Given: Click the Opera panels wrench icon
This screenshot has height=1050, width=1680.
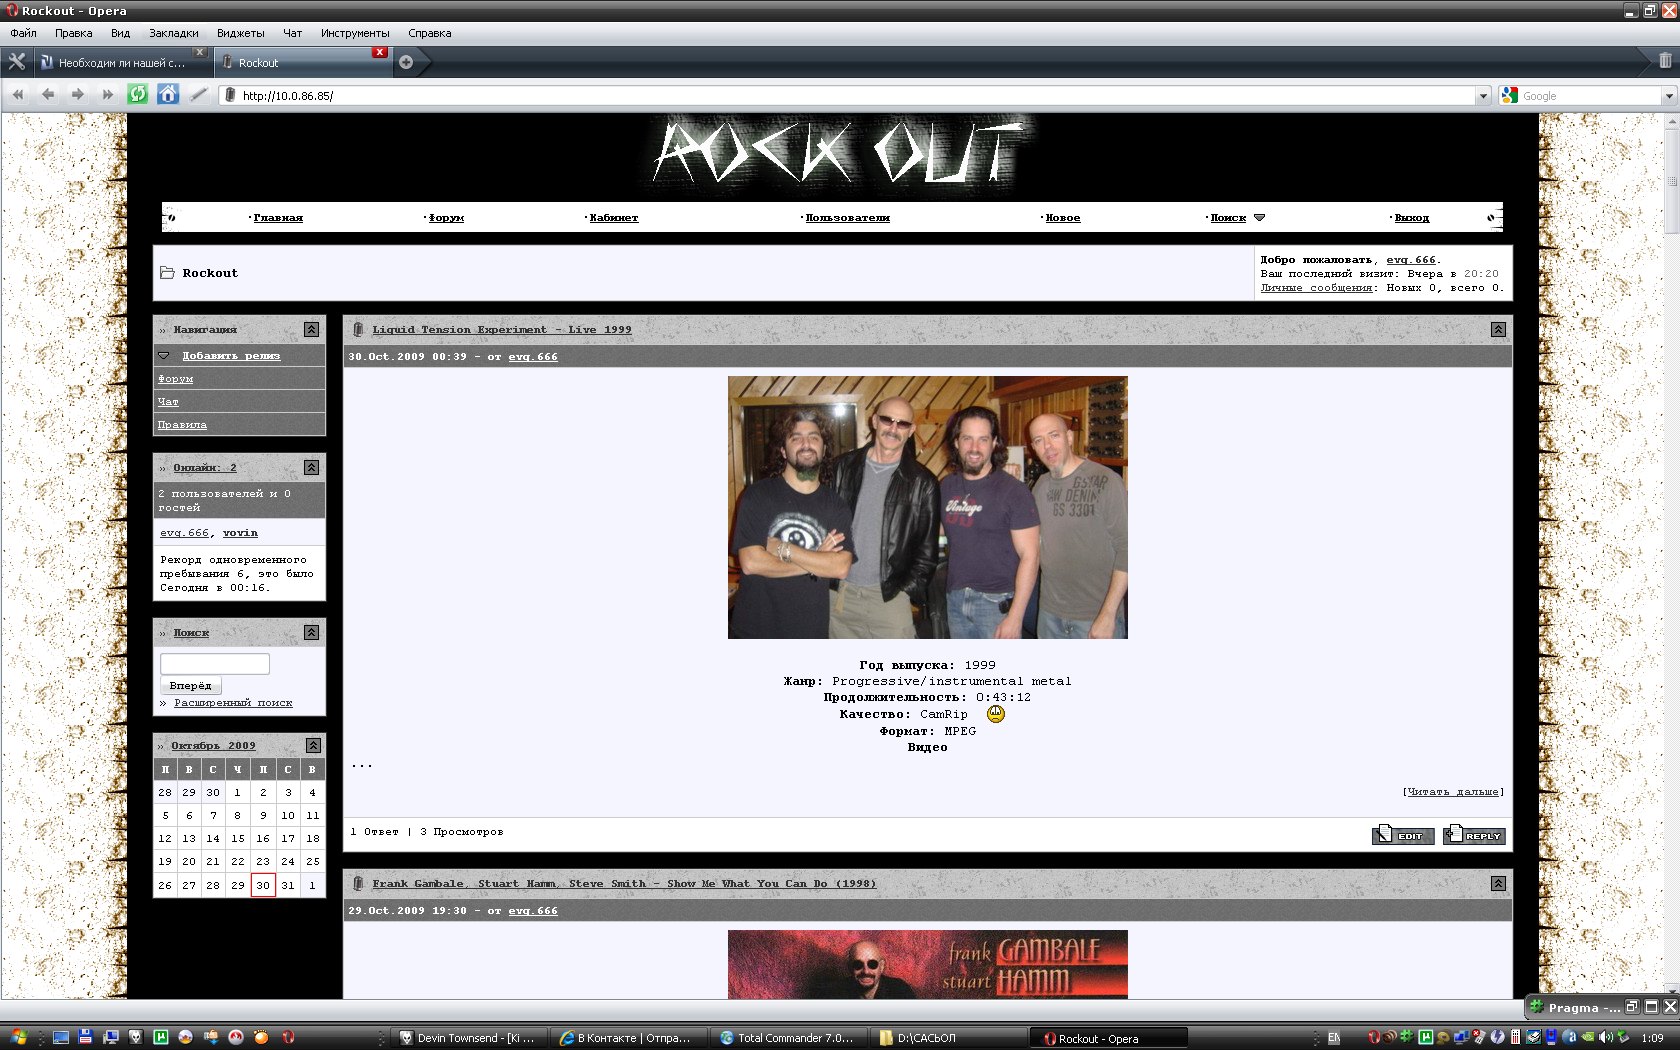Looking at the screenshot, I should coord(16,62).
